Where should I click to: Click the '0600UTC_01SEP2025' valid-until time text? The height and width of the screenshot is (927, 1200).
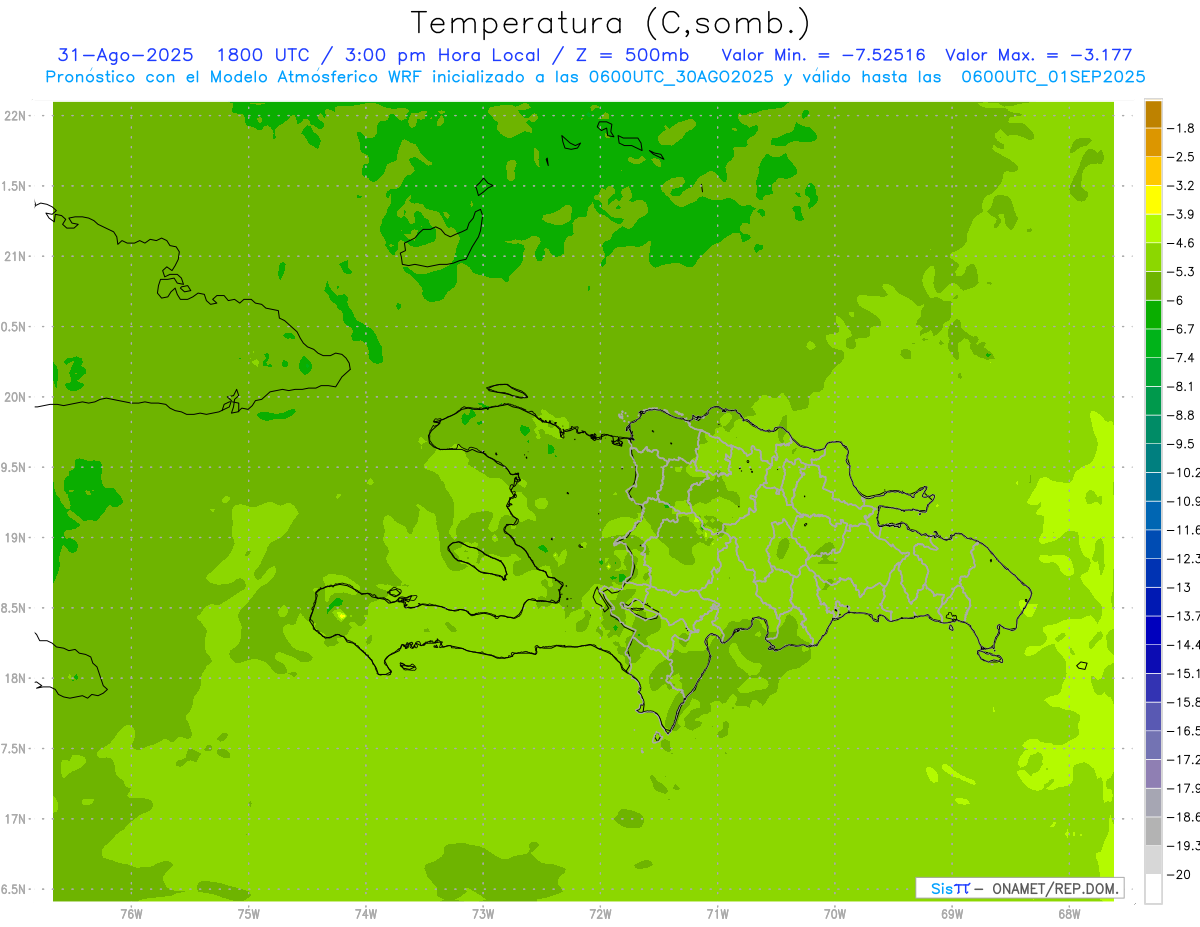point(1053,77)
